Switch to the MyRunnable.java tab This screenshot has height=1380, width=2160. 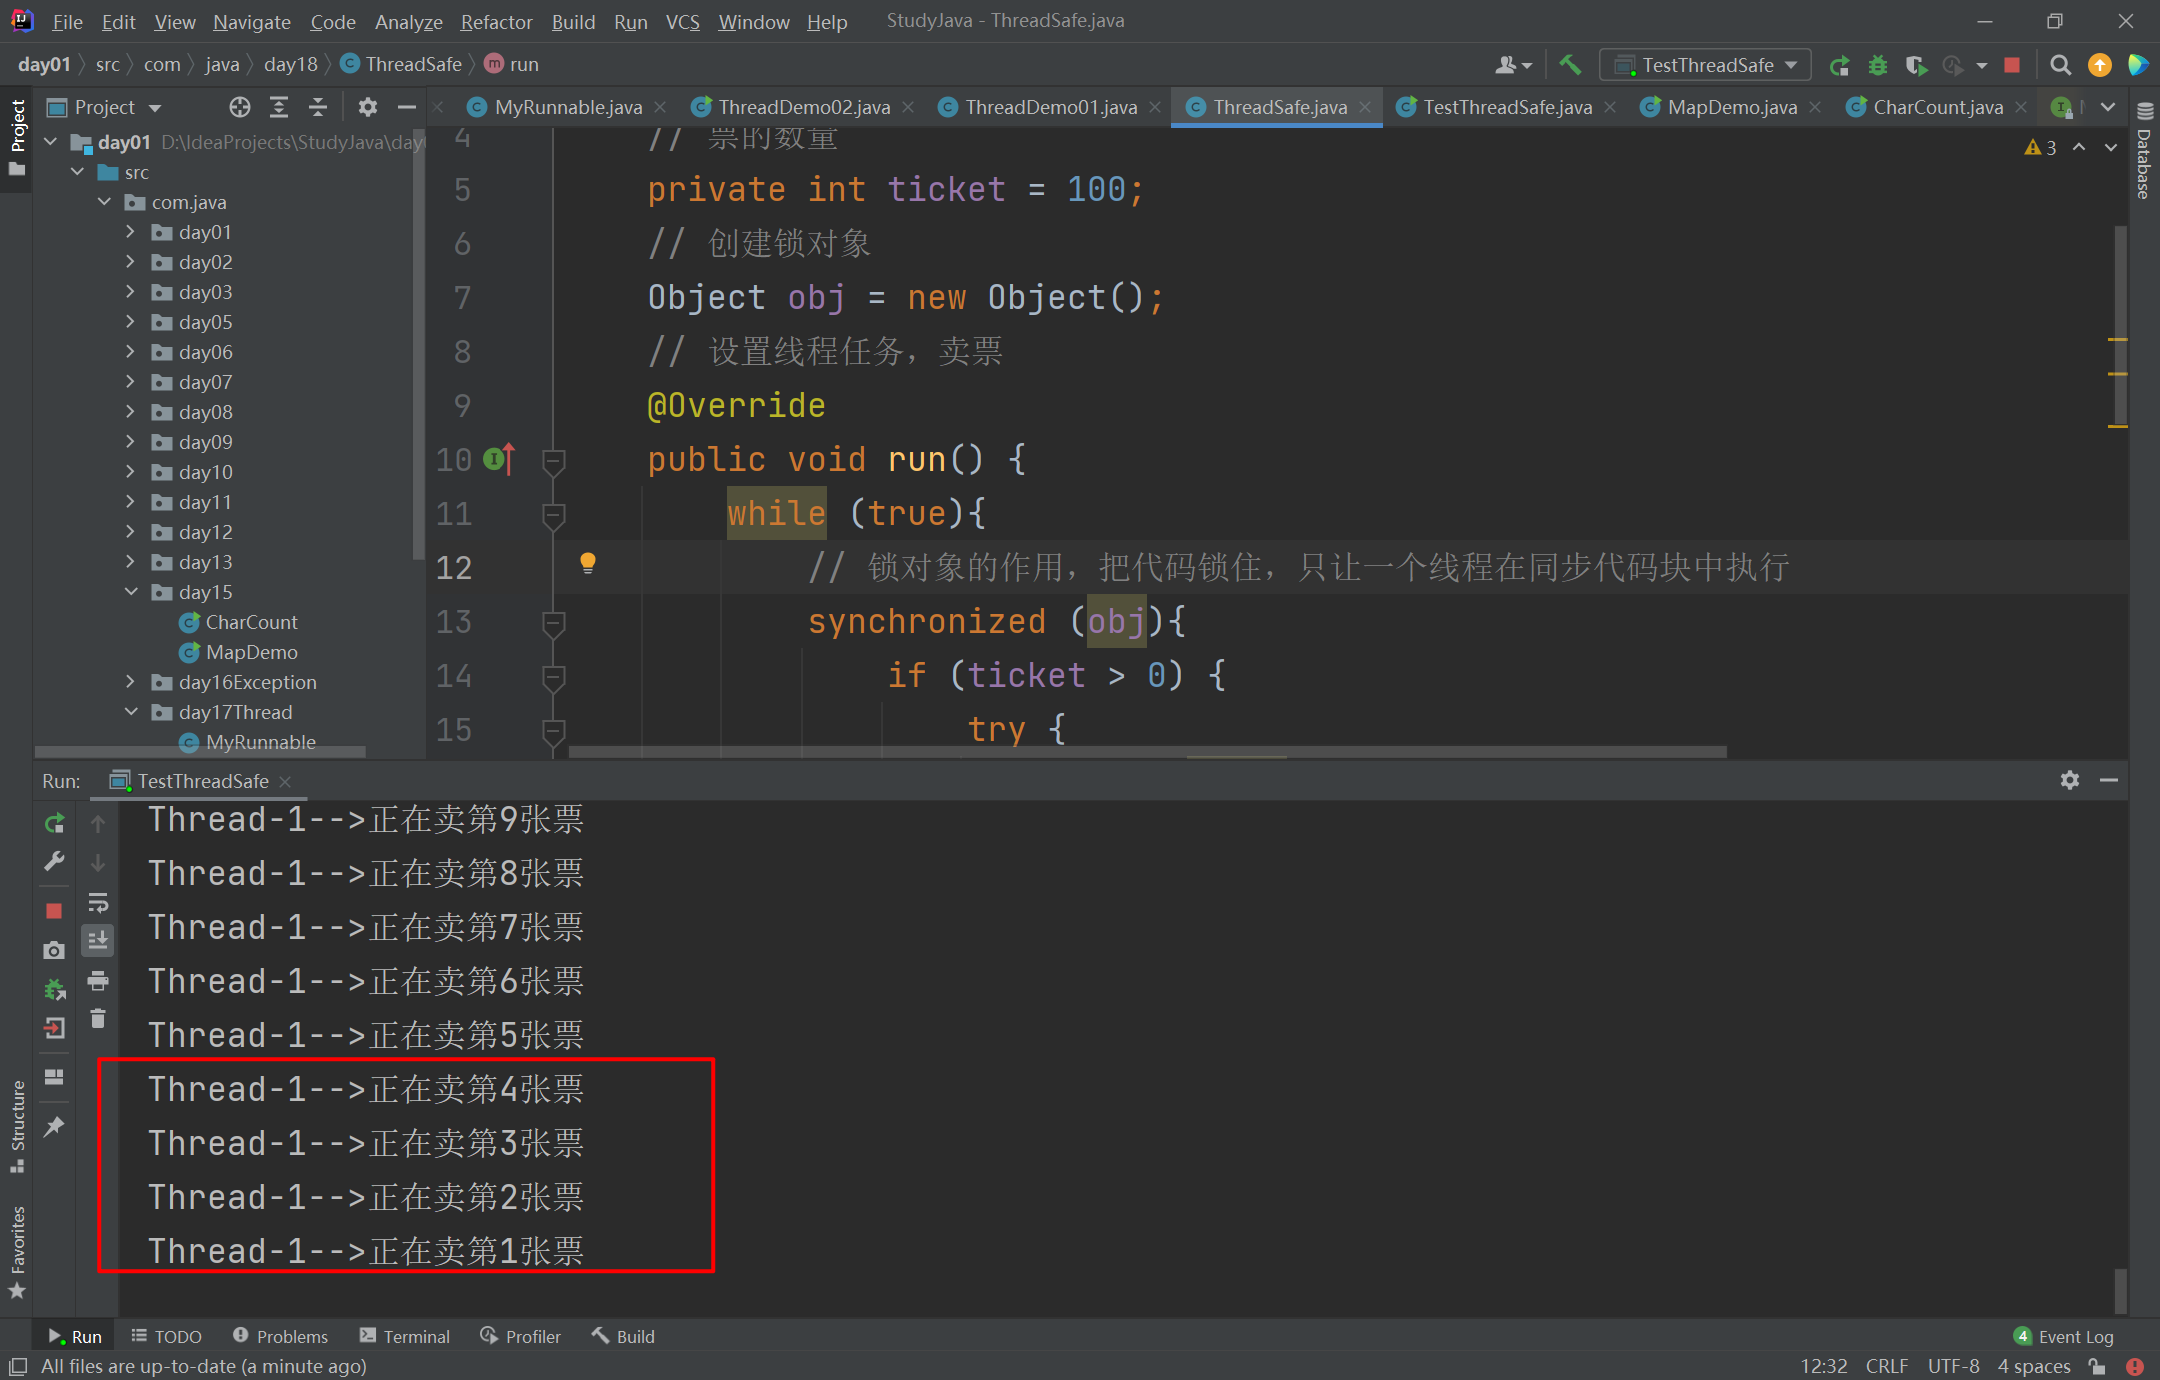pyautogui.click(x=568, y=107)
